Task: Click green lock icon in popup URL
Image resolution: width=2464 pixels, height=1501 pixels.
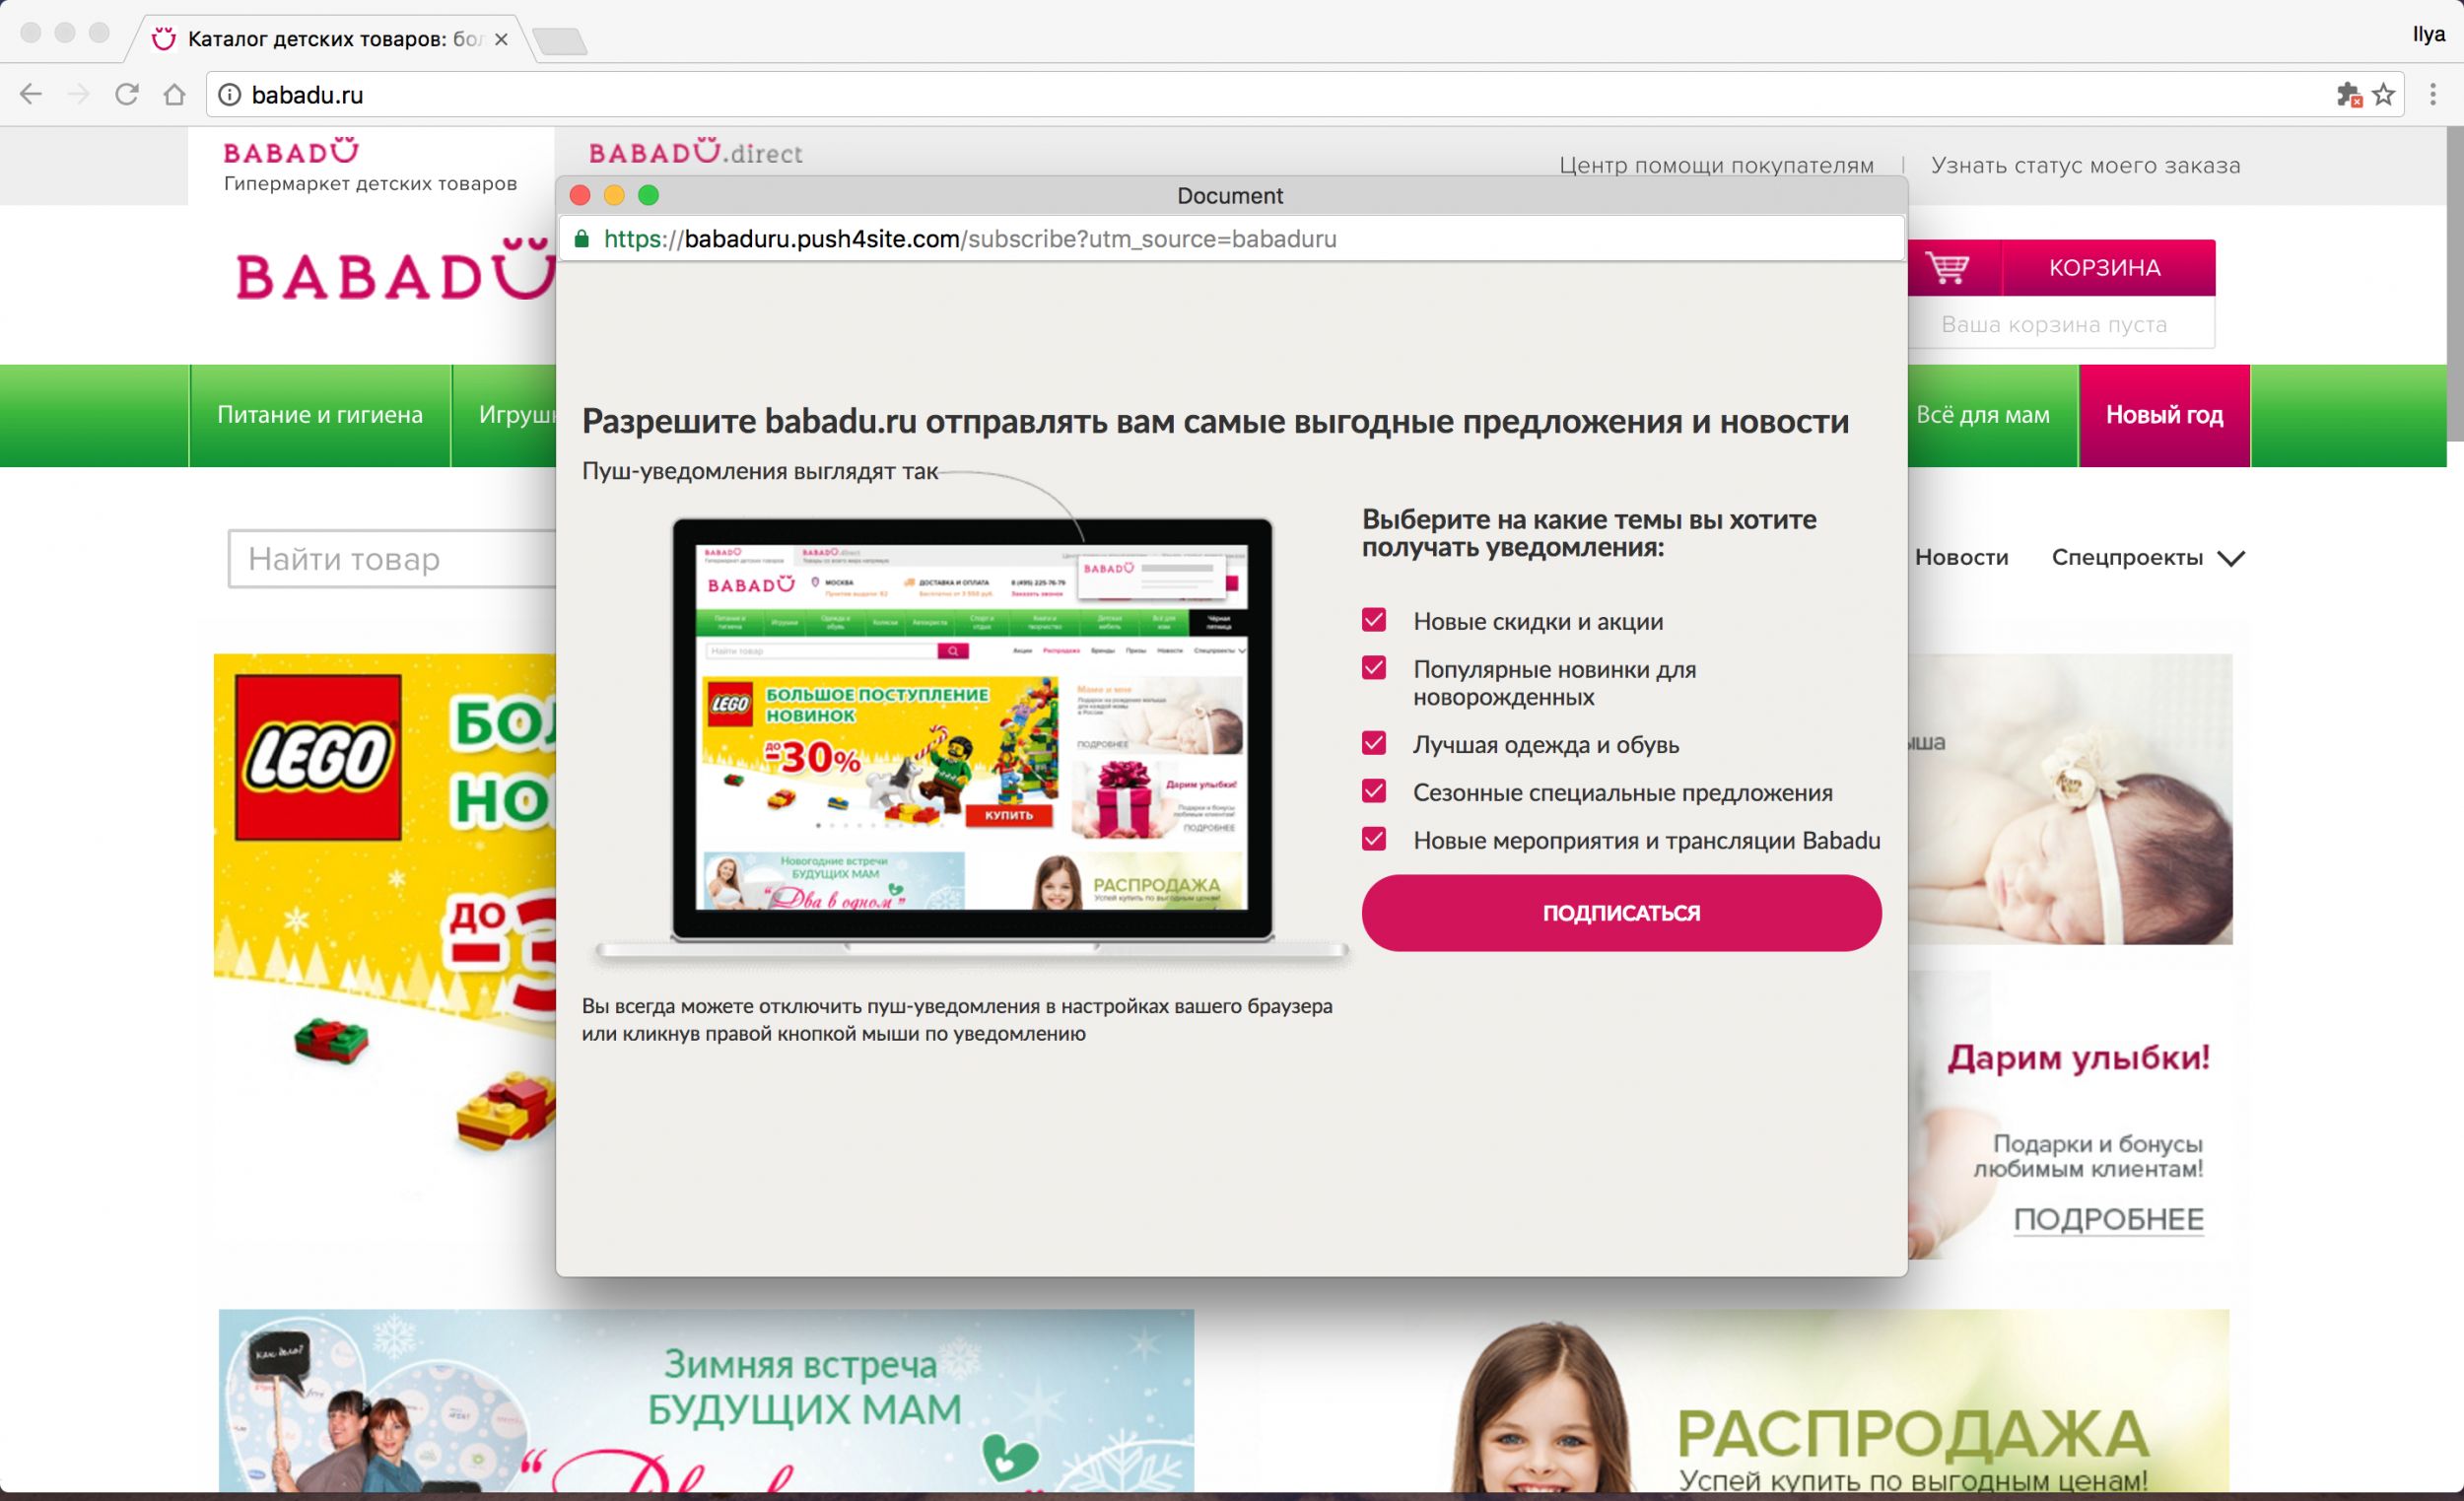Action: click(581, 239)
